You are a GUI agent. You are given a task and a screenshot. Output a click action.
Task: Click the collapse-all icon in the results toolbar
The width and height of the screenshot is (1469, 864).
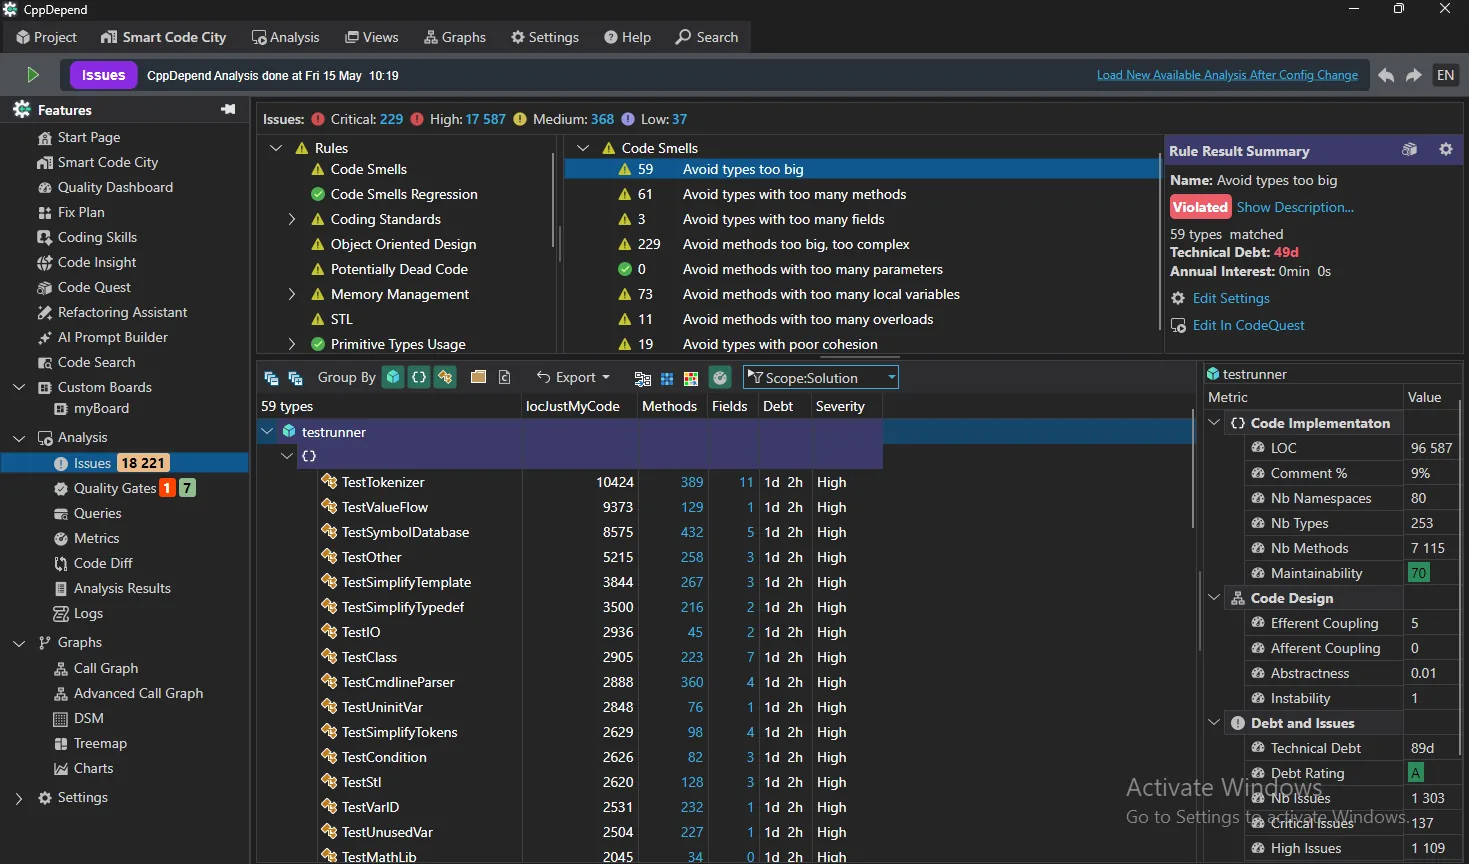[x=271, y=378]
